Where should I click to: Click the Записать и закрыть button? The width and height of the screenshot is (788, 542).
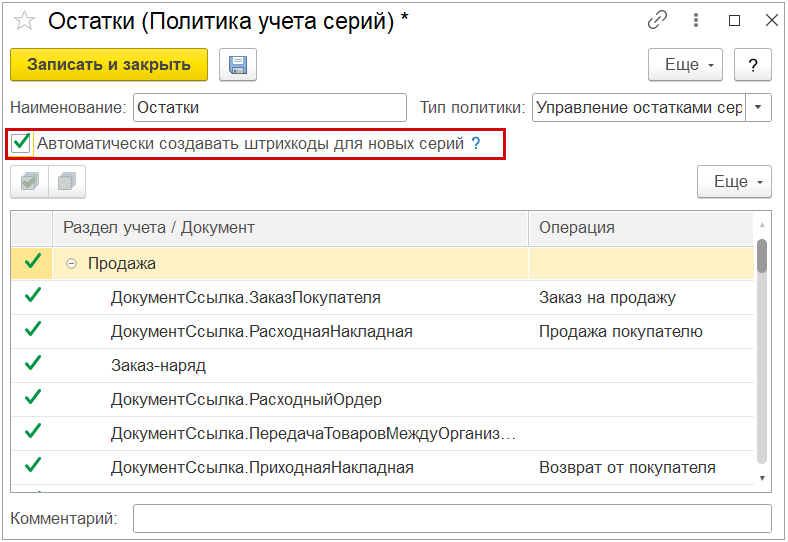tap(109, 65)
